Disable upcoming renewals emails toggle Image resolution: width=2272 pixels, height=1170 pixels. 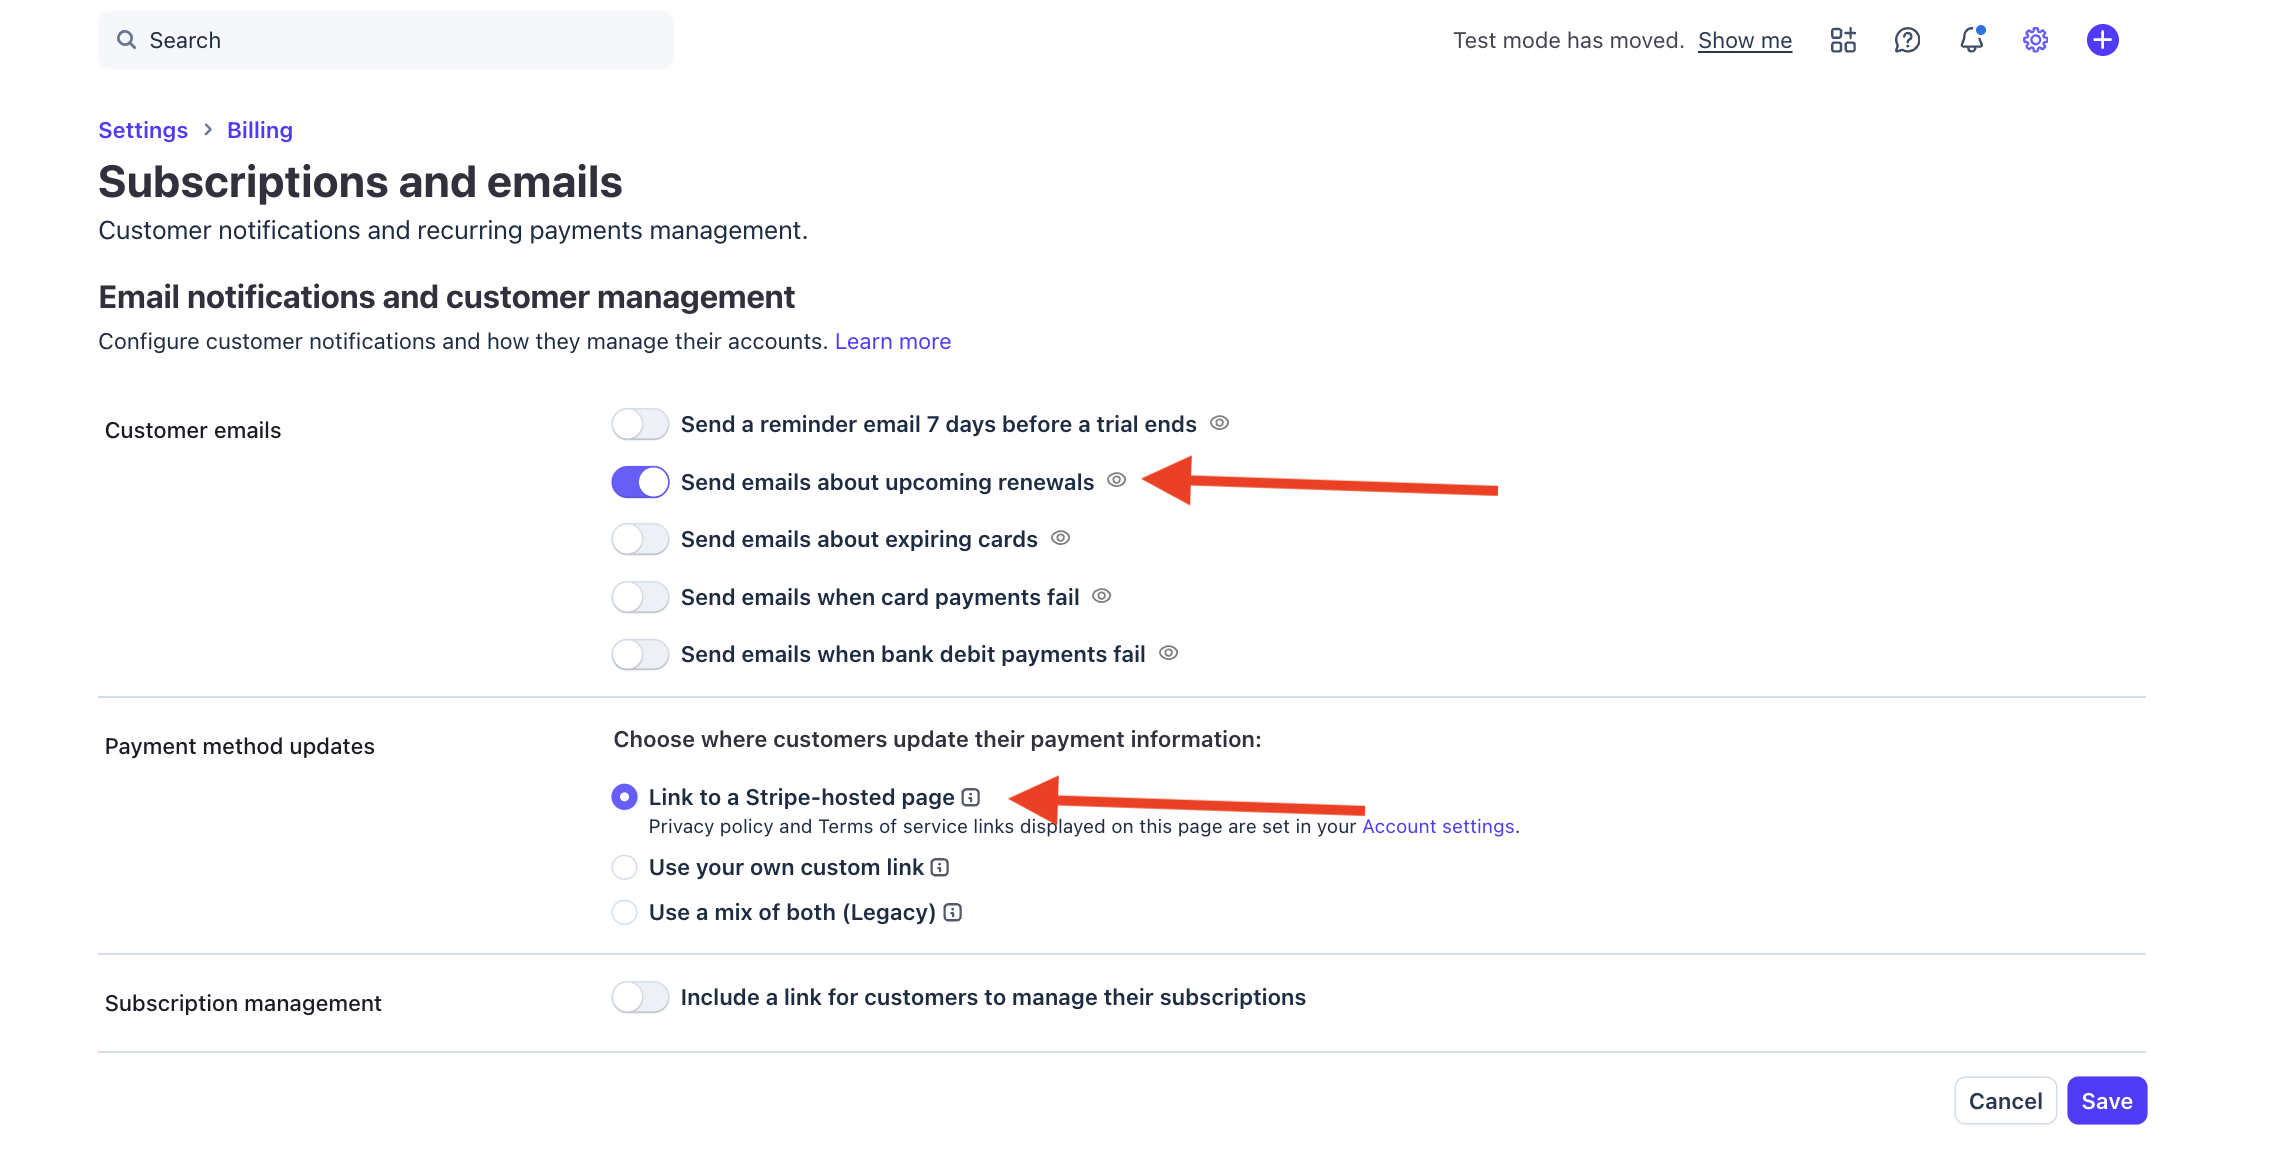640,482
